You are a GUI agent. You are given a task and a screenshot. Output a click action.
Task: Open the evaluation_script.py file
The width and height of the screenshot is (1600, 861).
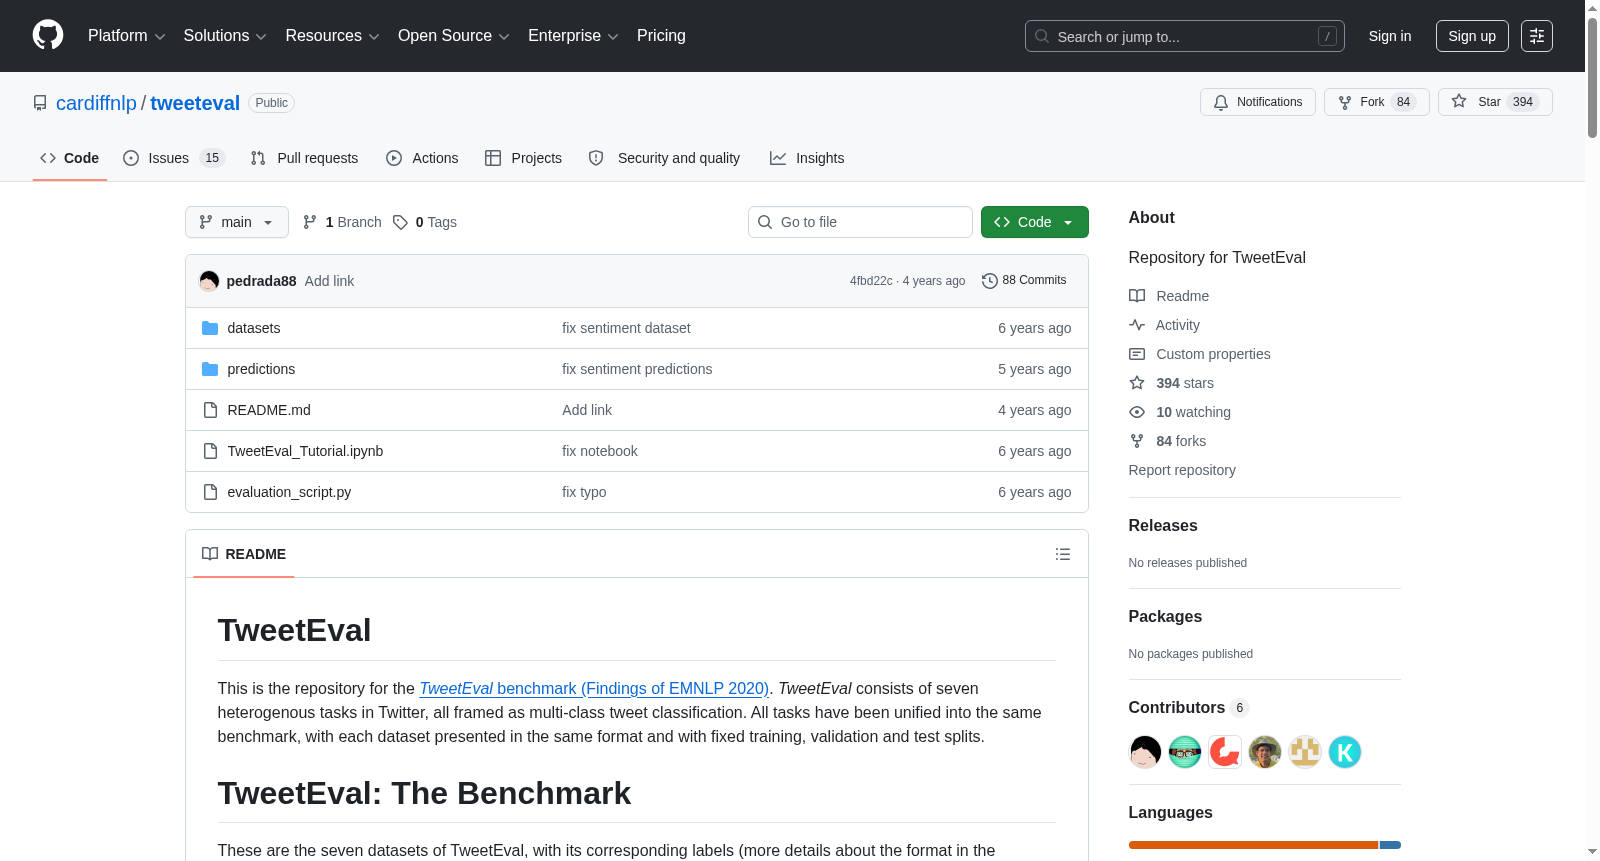coord(289,492)
